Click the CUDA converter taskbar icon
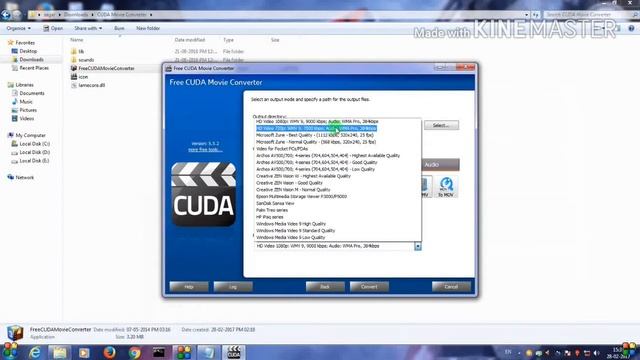Screen dimensions: 640x360 point(233,352)
